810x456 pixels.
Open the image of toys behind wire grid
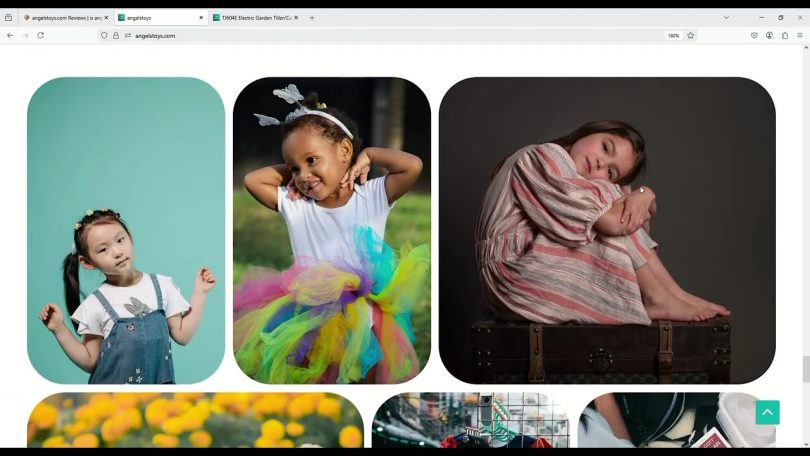(x=471, y=420)
